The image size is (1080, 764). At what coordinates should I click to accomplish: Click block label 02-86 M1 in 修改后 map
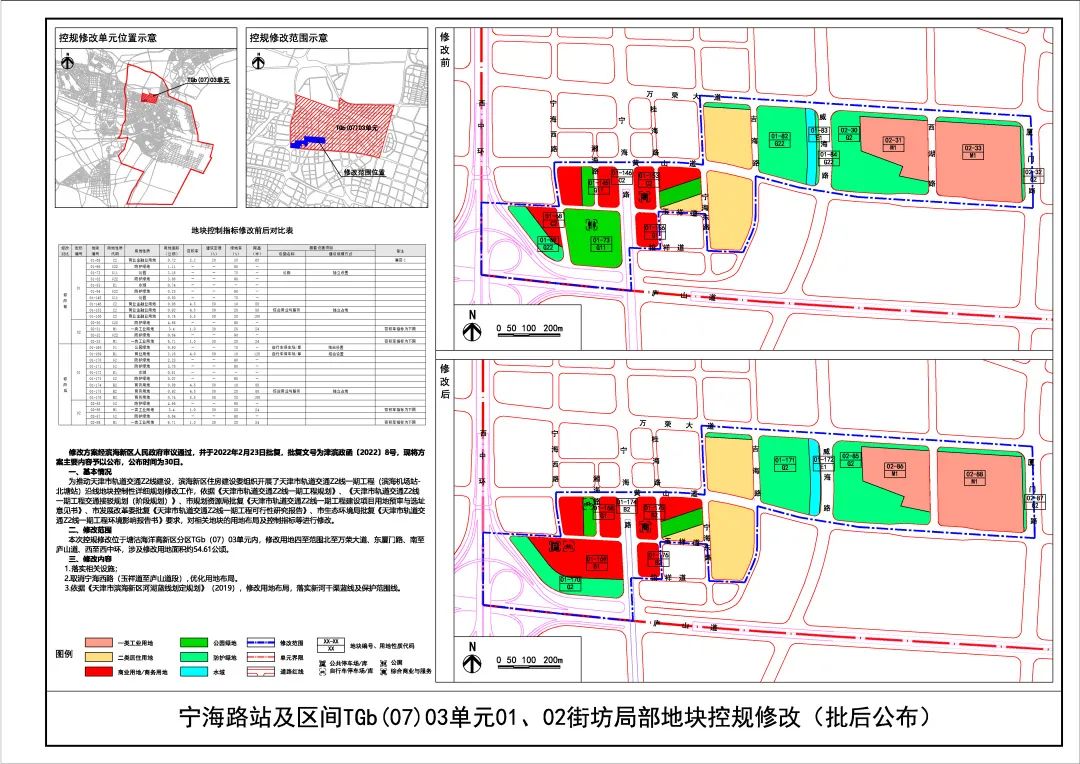[895, 471]
